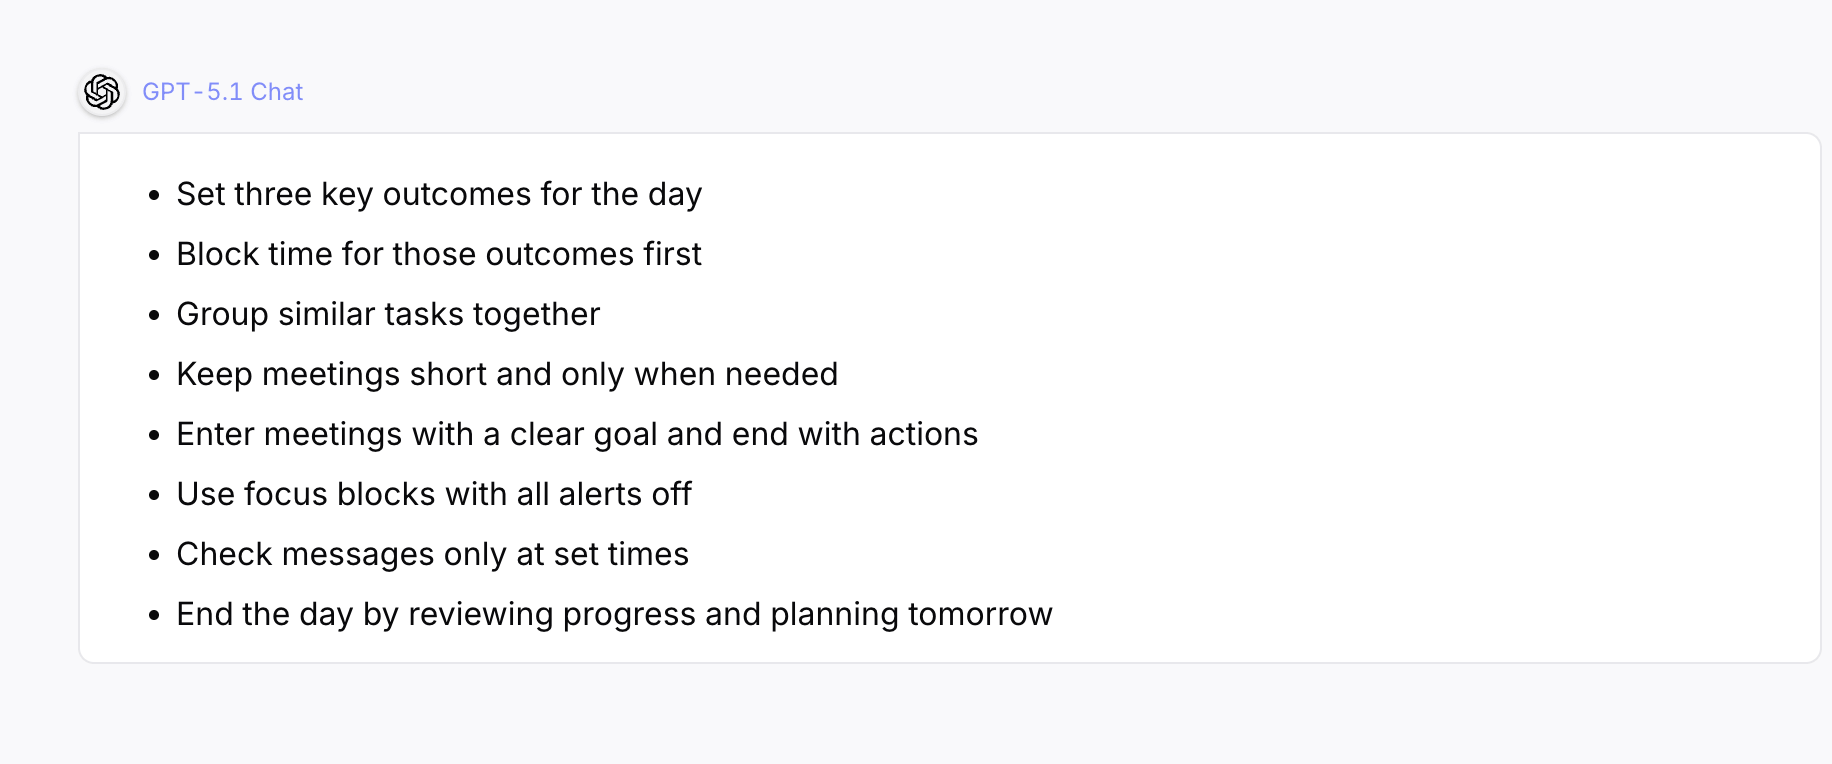
Task: Click the OpenAI logo avatar icon
Action: pos(102,92)
